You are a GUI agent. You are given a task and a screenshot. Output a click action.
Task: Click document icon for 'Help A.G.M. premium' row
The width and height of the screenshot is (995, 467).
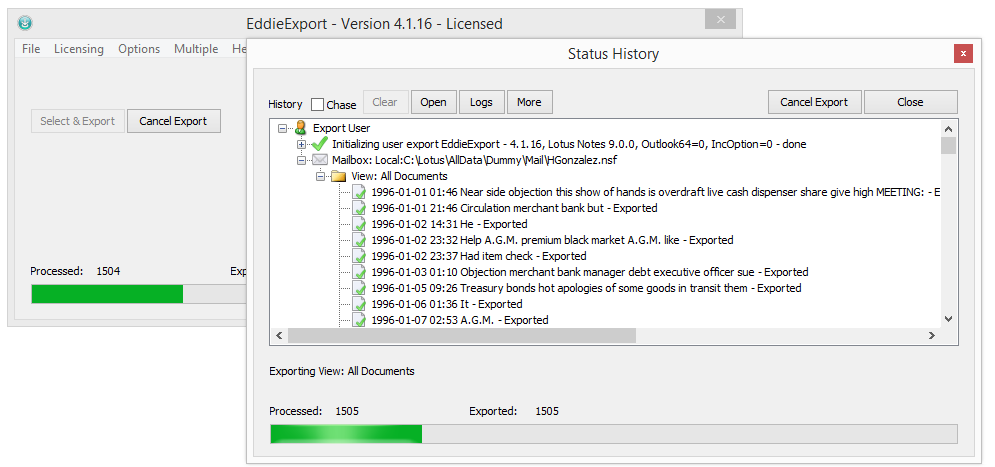pos(359,240)
